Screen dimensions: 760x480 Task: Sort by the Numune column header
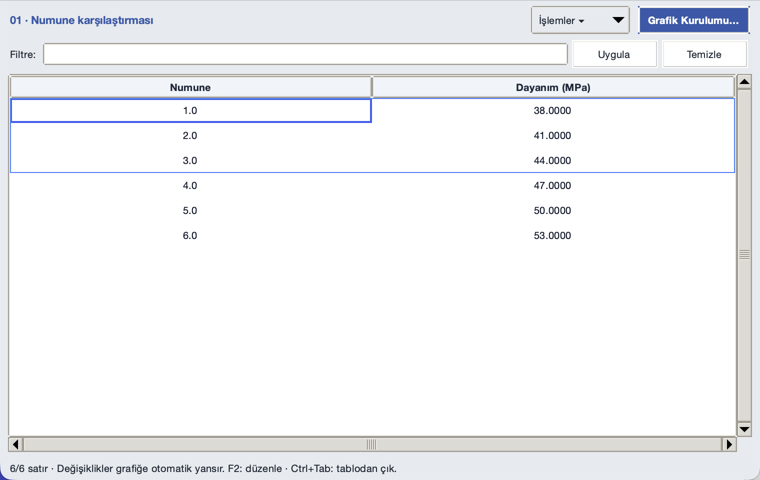pos(190,87)
